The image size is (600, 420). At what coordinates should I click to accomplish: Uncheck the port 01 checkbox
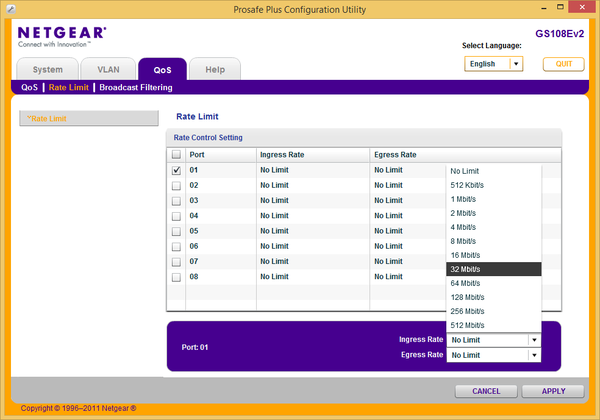177,171
